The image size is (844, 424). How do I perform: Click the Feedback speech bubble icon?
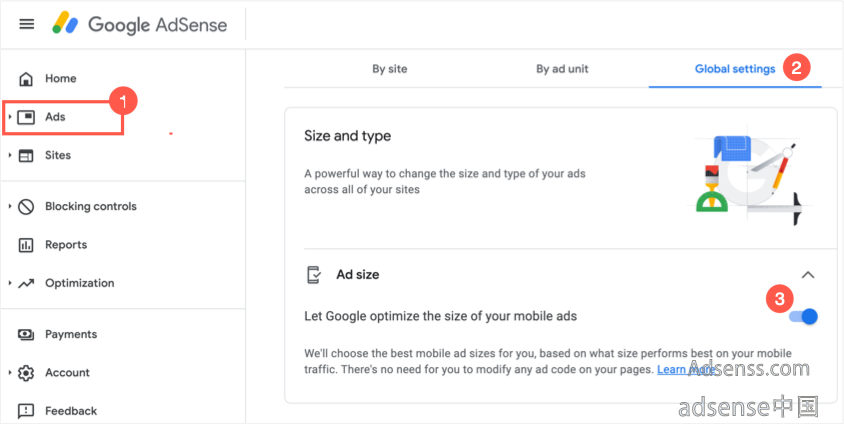click(x=26, y=412)
